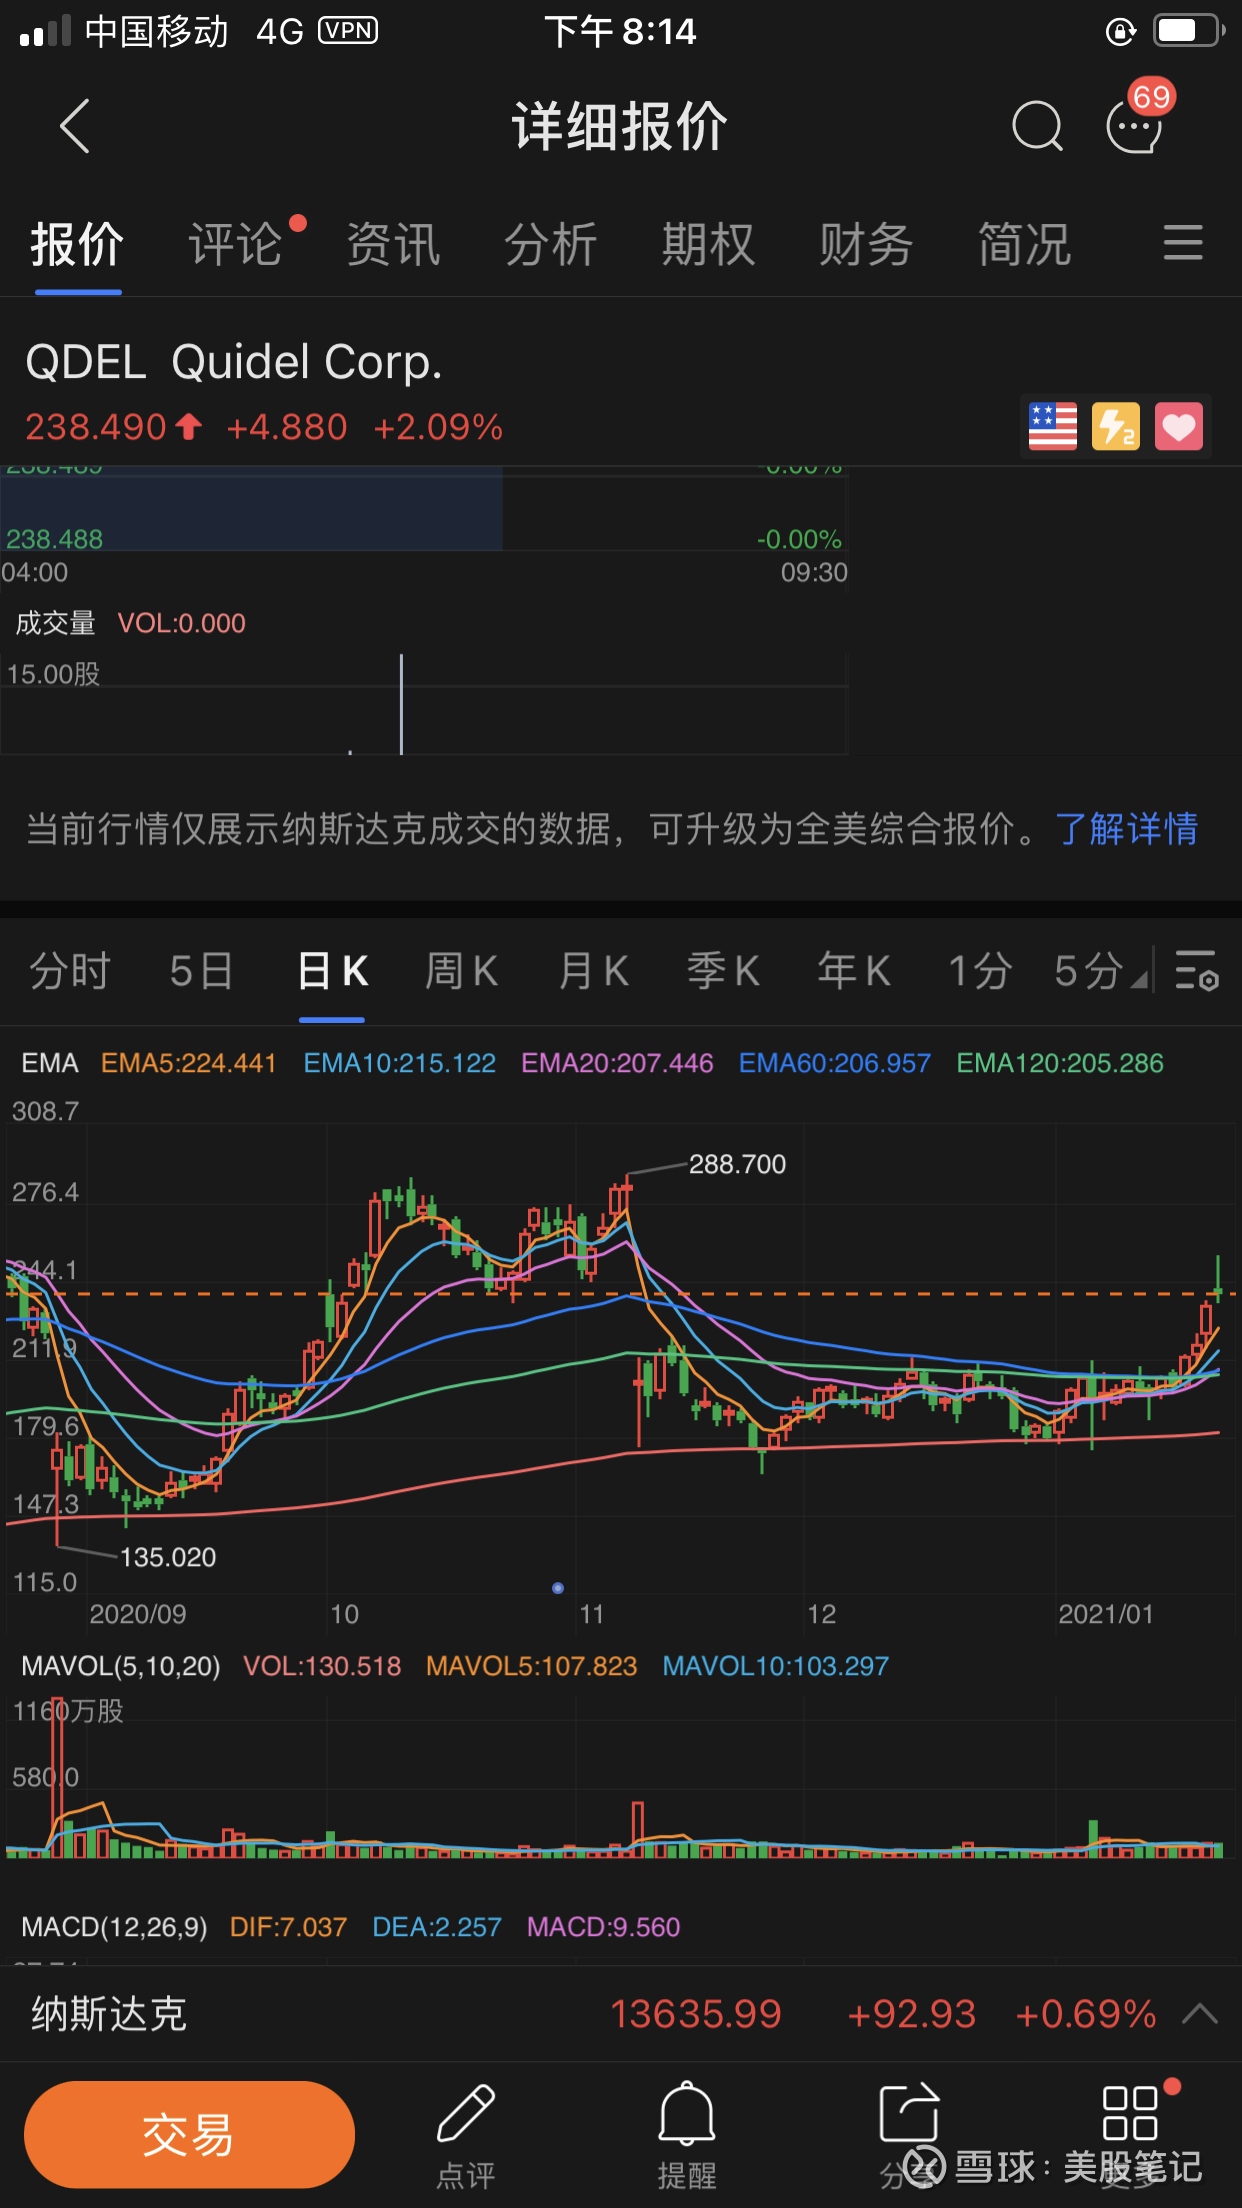Select the 季K chart period
Screen dimensions: 1242x2208
pos(723,970)
